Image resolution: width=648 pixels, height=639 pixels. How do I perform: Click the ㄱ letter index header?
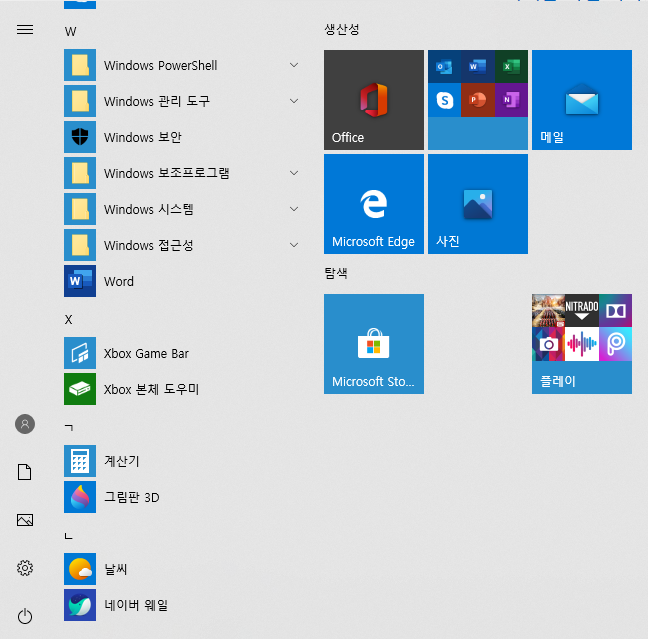69,427
